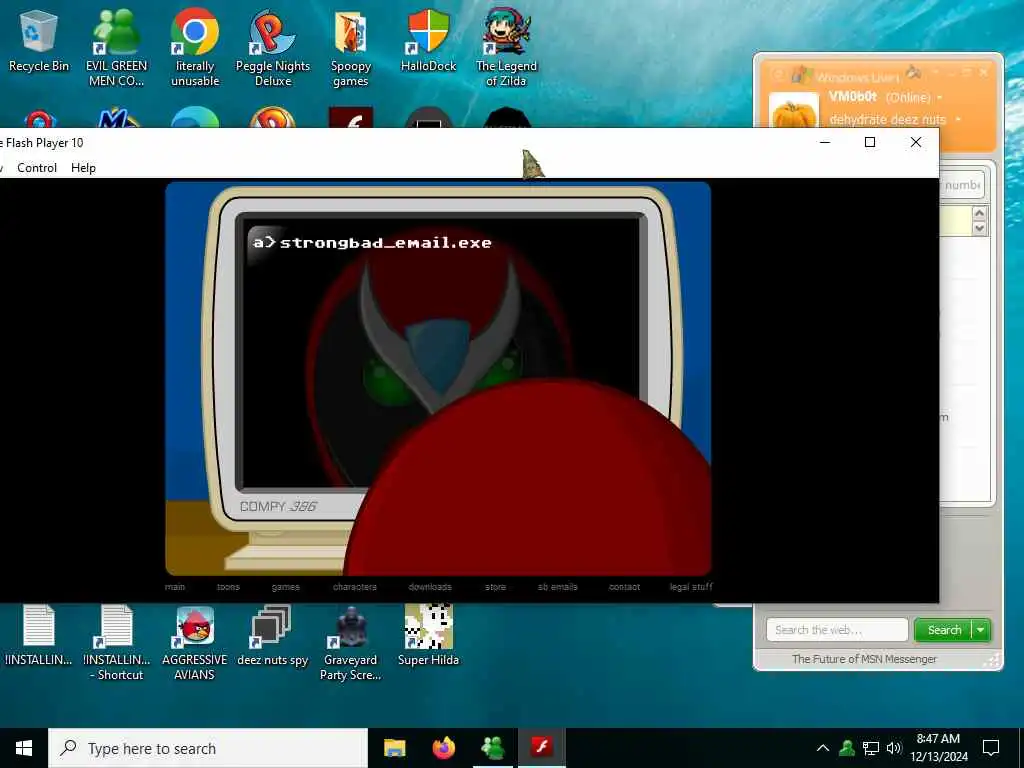1024x768 pixels.
Task: Click the Messenger list scroll-up arrow
Action: coord(979,214)
